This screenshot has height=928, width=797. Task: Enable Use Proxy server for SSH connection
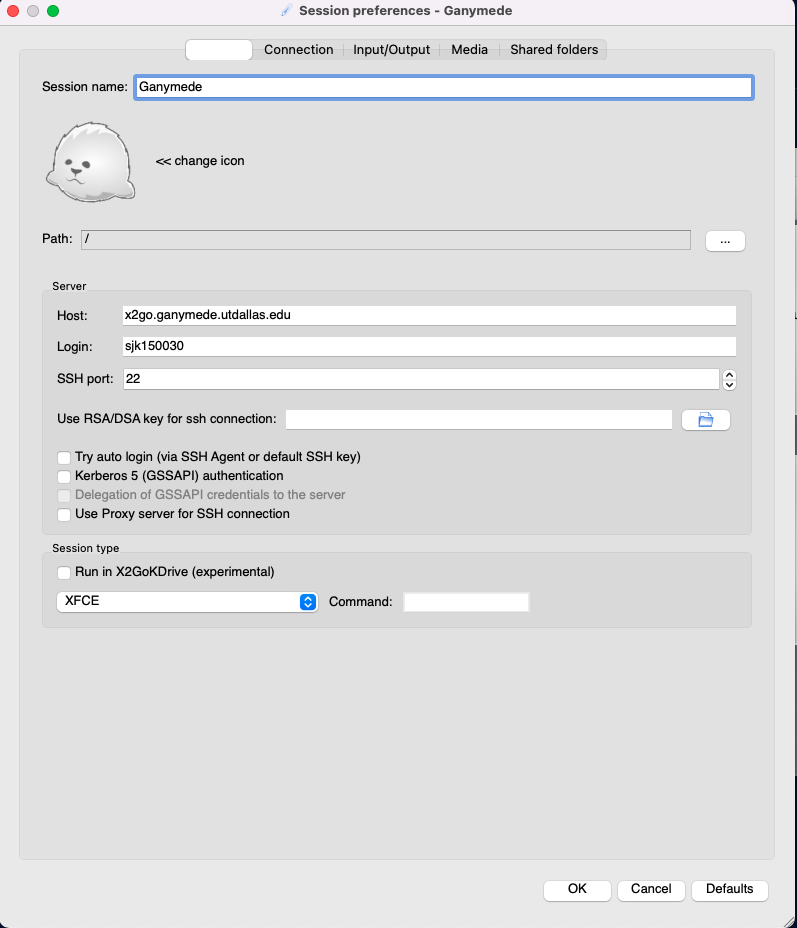(64, 514)
